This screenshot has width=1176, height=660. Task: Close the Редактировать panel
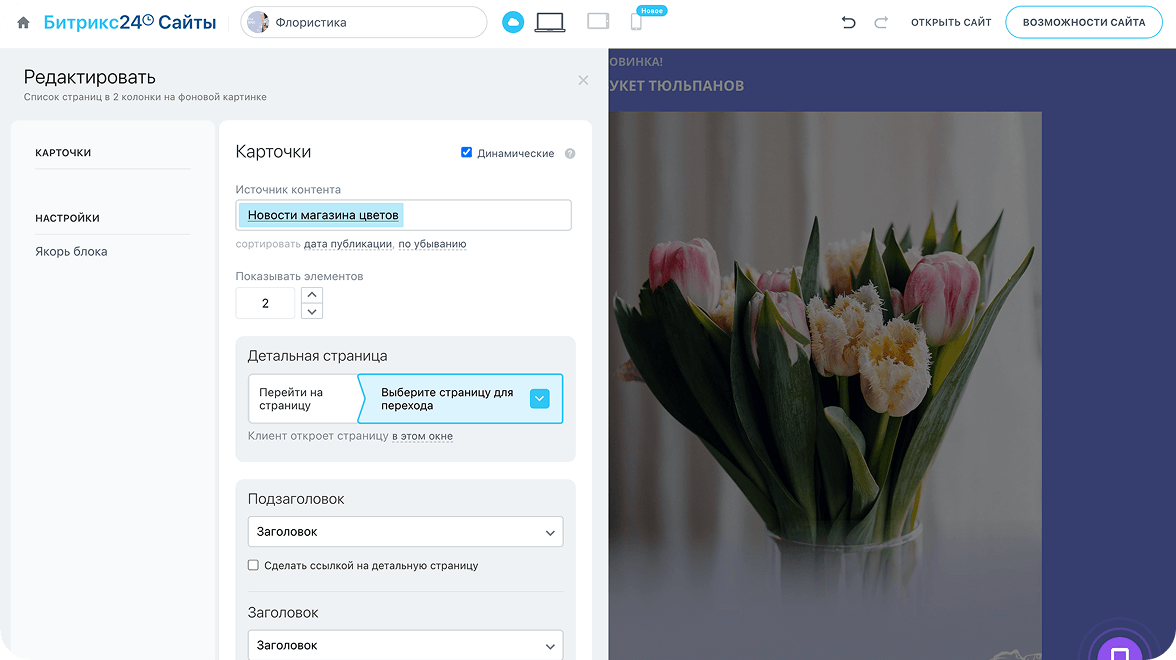(583, 80)
